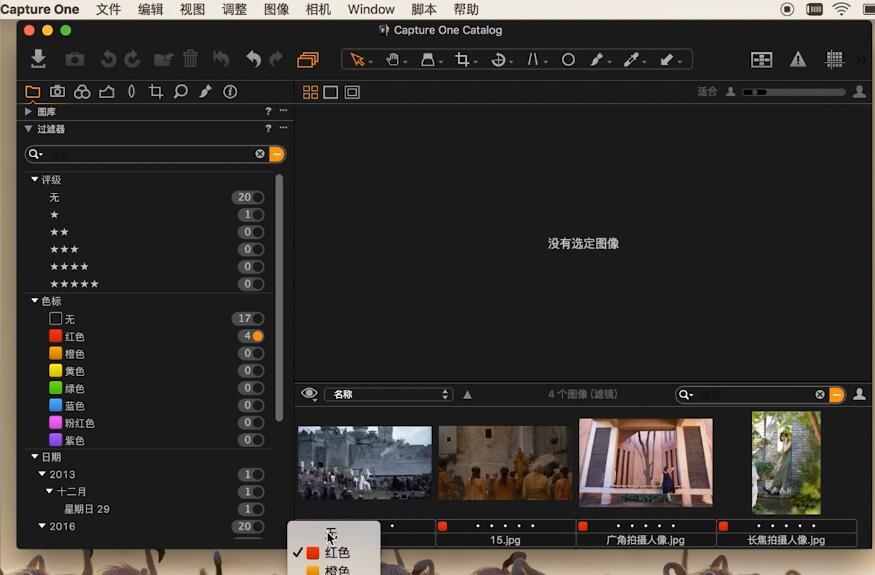Collapse the 十二月 month node

49,491
